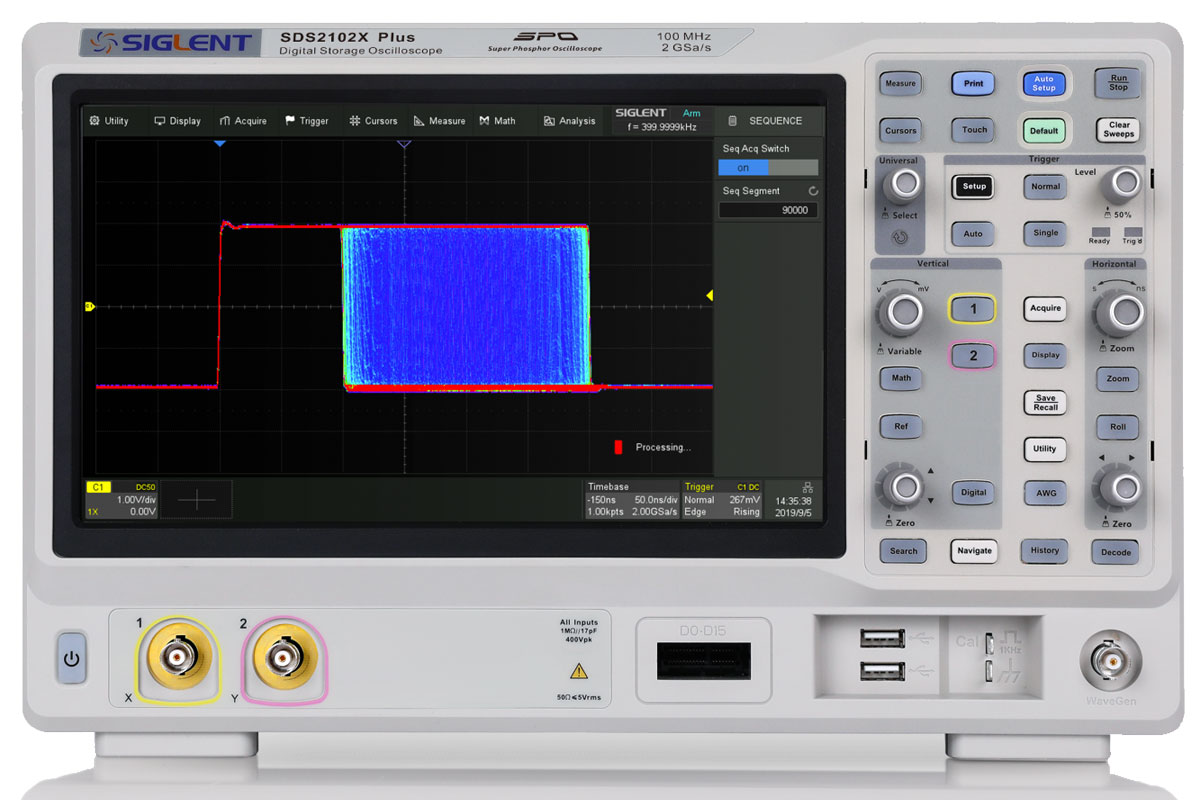Click the blue Print button

tap(973, 84)
